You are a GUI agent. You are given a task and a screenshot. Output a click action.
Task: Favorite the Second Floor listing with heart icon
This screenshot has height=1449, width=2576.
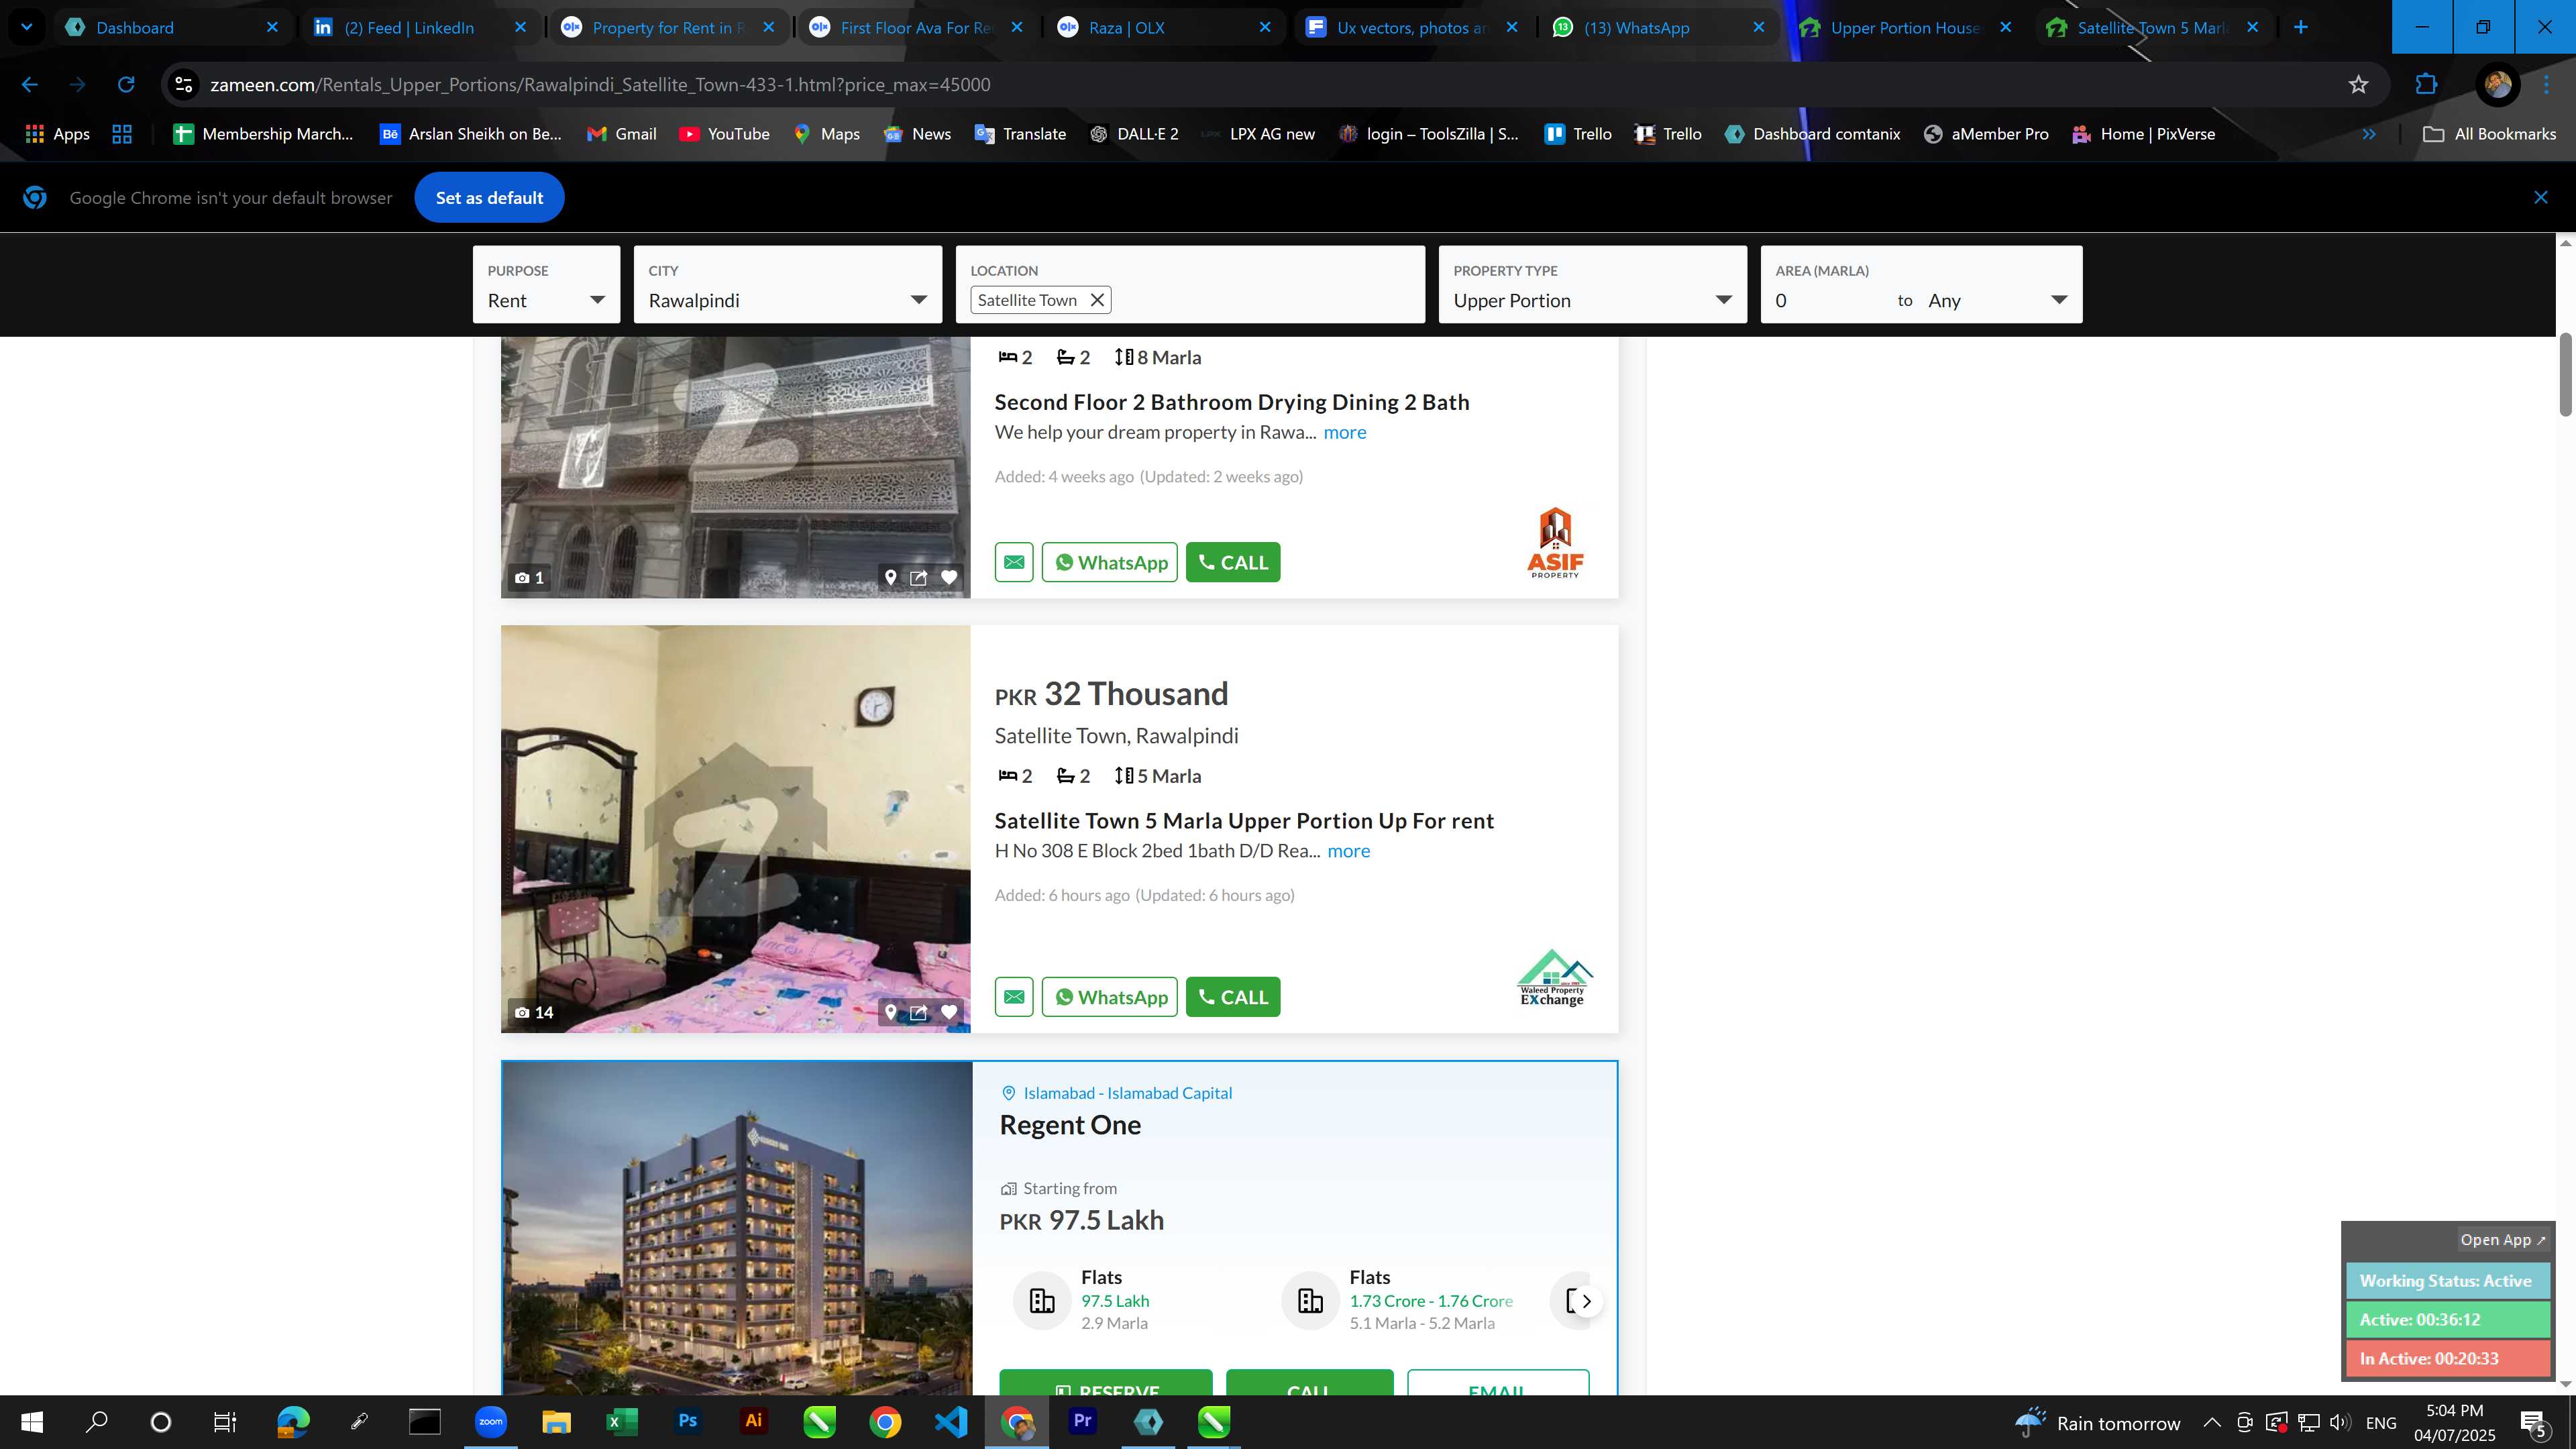point(949,577)
